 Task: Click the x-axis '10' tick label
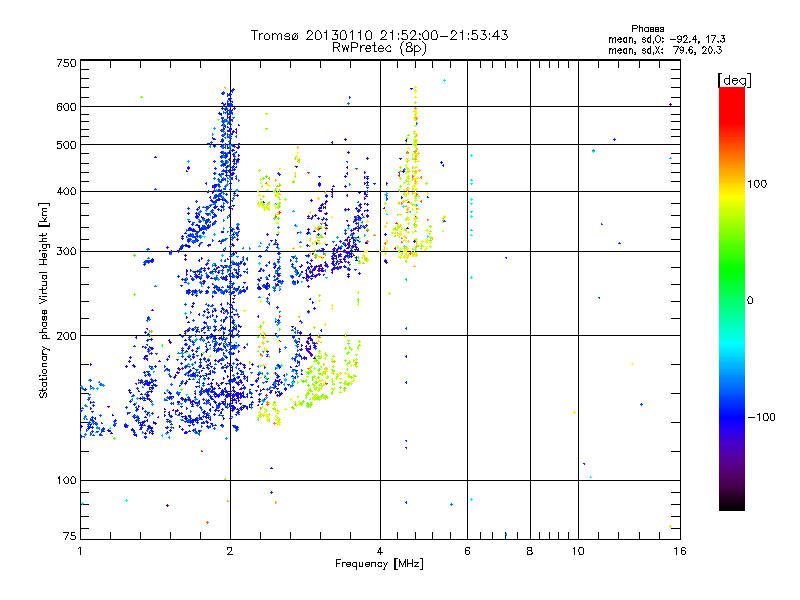[578, 551]
